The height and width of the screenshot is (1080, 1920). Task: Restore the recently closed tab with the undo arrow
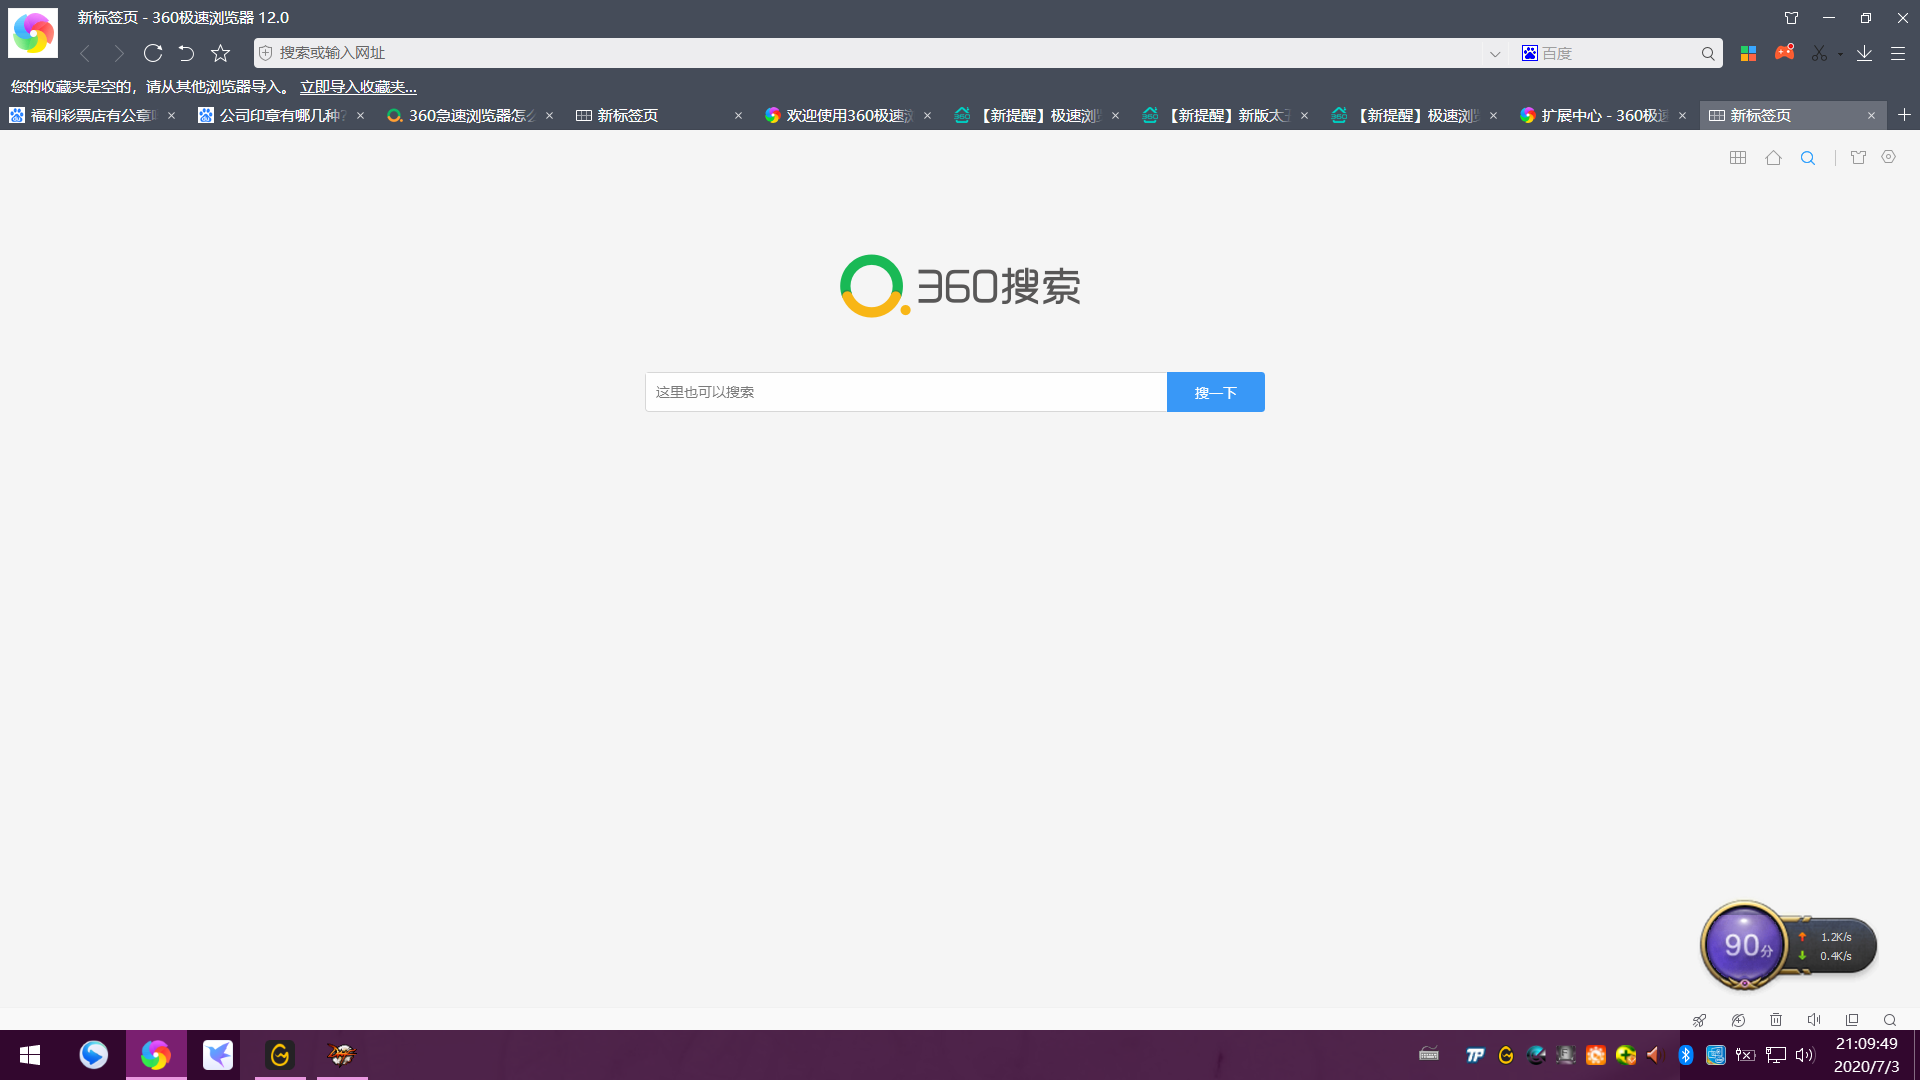186,53
